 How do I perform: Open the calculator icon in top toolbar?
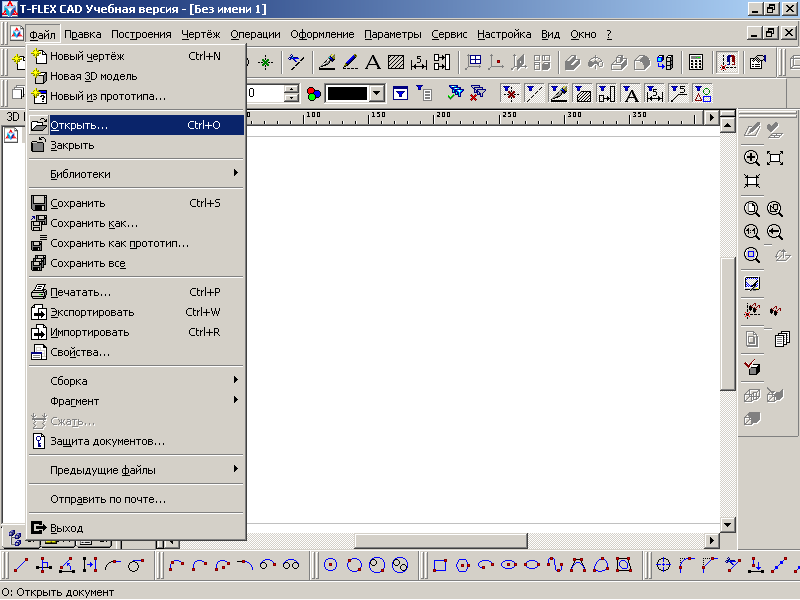tap(696, 62)
